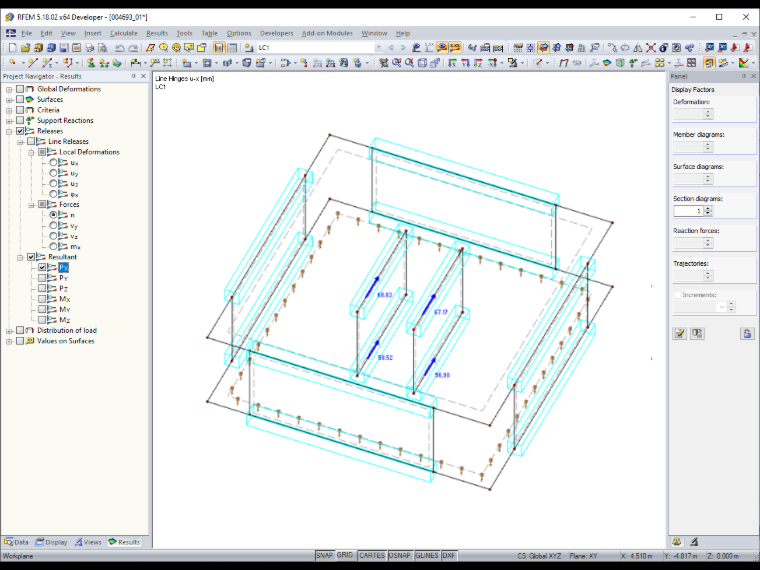
Task: Collapse the Line Releases tree node
Action: (x=20, y=142)
